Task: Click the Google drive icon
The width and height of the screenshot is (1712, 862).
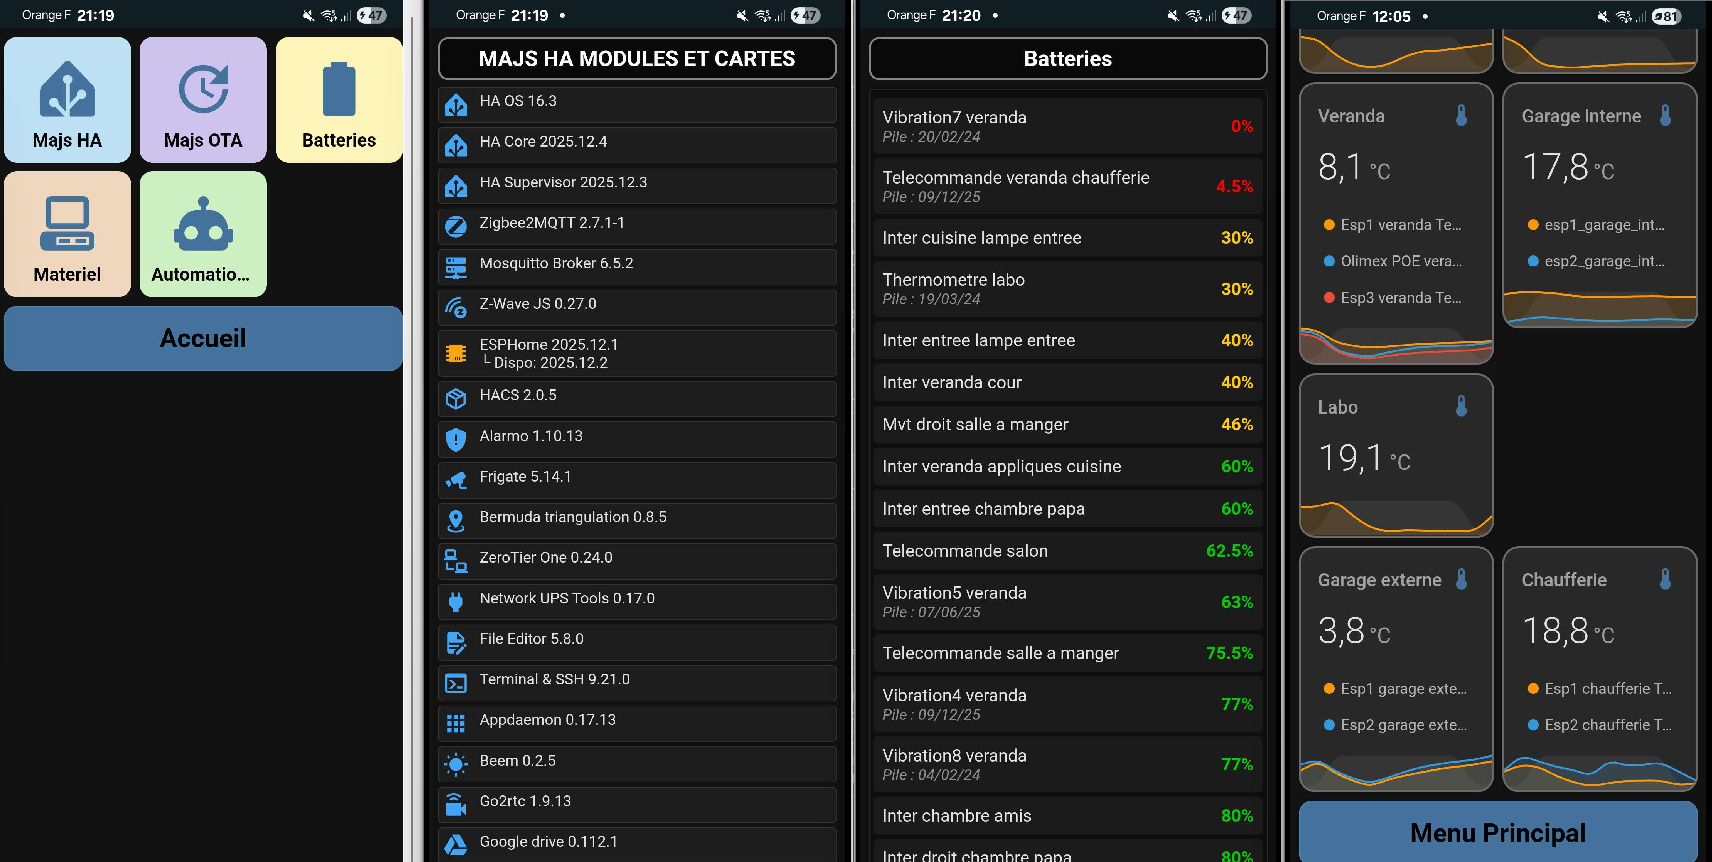Action: click(x=456, y=844)
